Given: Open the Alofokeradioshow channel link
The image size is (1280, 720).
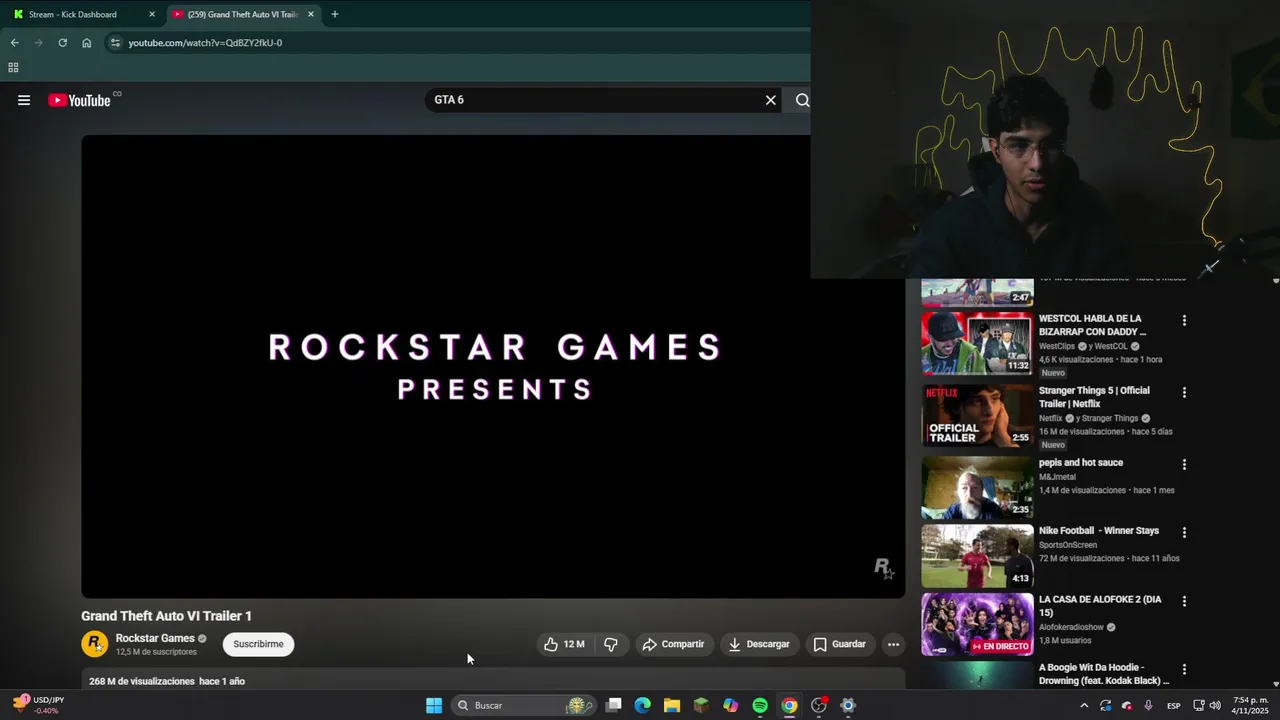Looking at the screenshot, I should (1071, 627).
